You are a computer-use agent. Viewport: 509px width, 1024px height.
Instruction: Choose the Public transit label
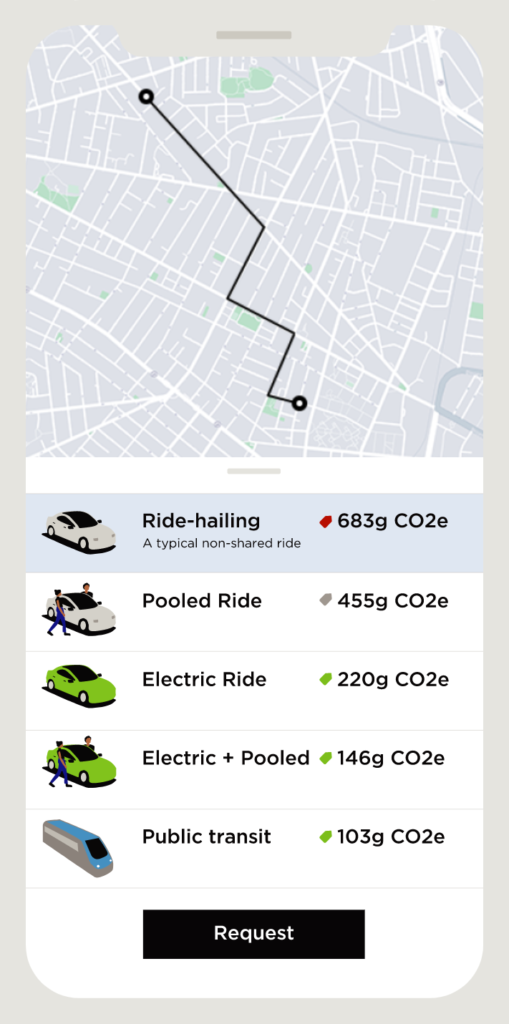click(206, 837)
